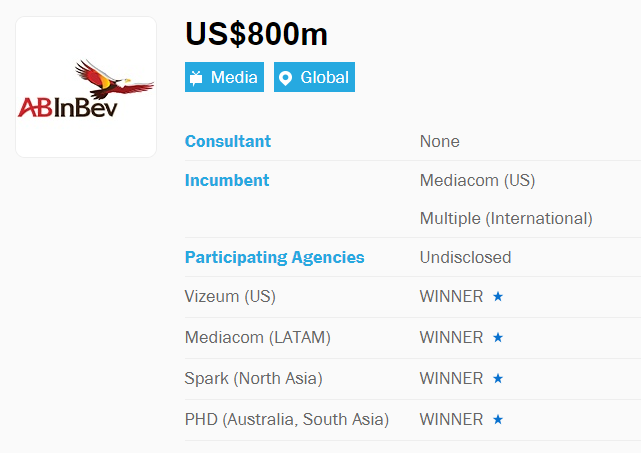
Task: Click the TV icon in Media tag
Action: 196,77
